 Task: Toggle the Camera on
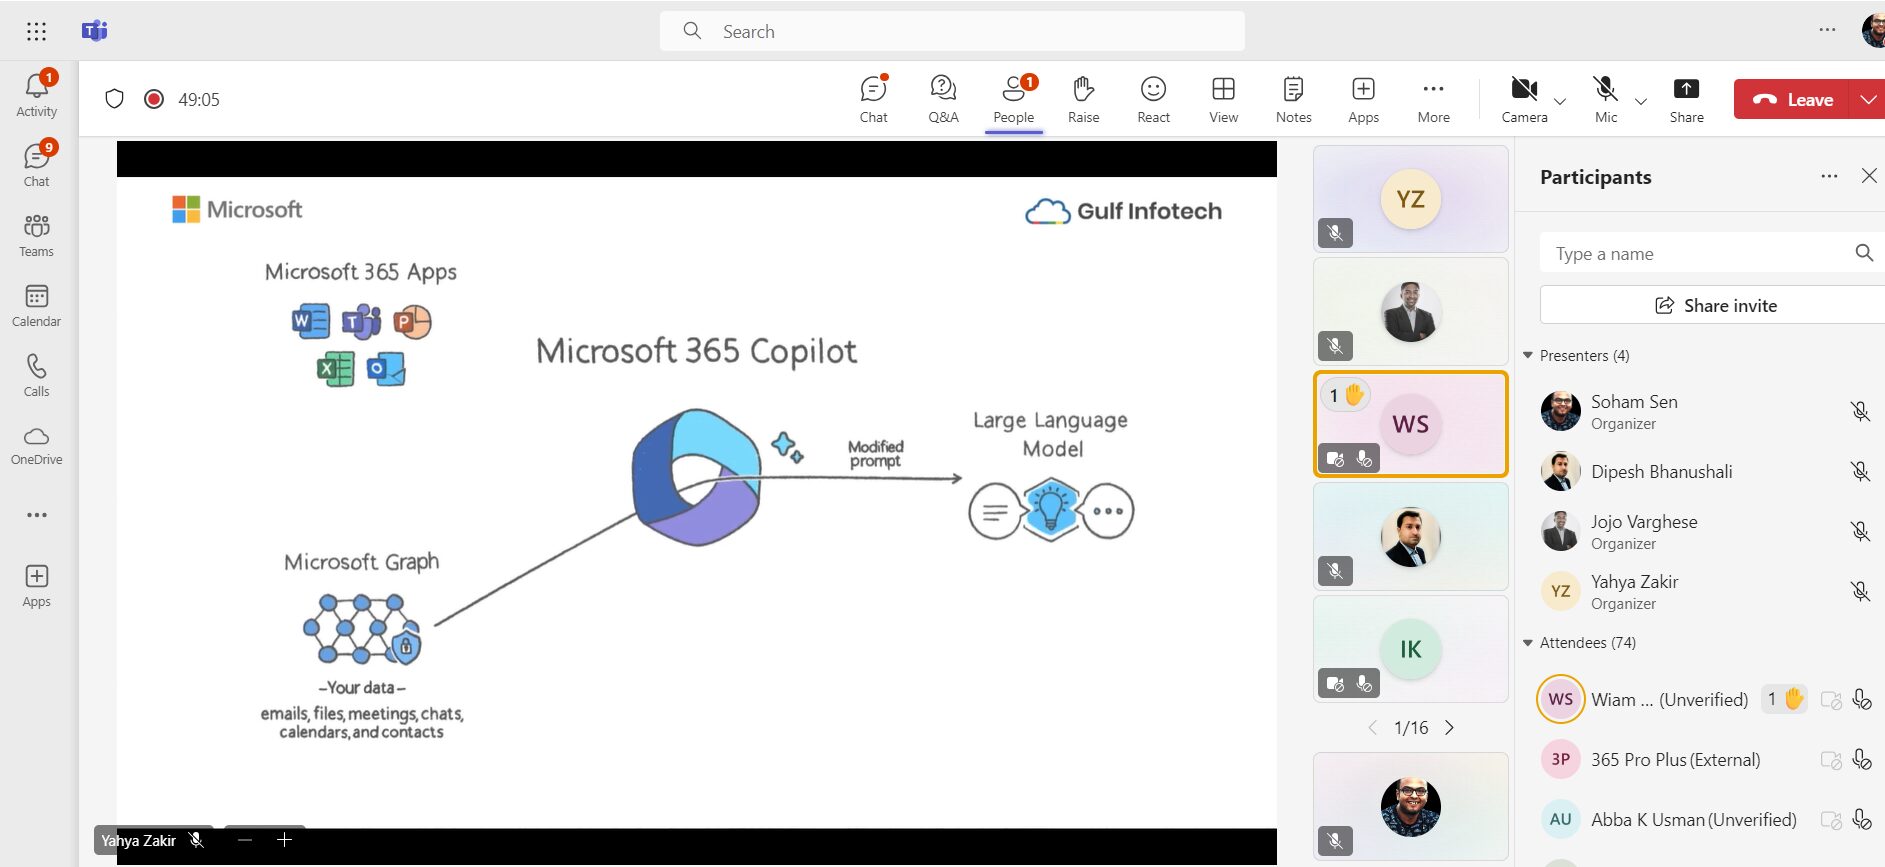pos(1524,99)
